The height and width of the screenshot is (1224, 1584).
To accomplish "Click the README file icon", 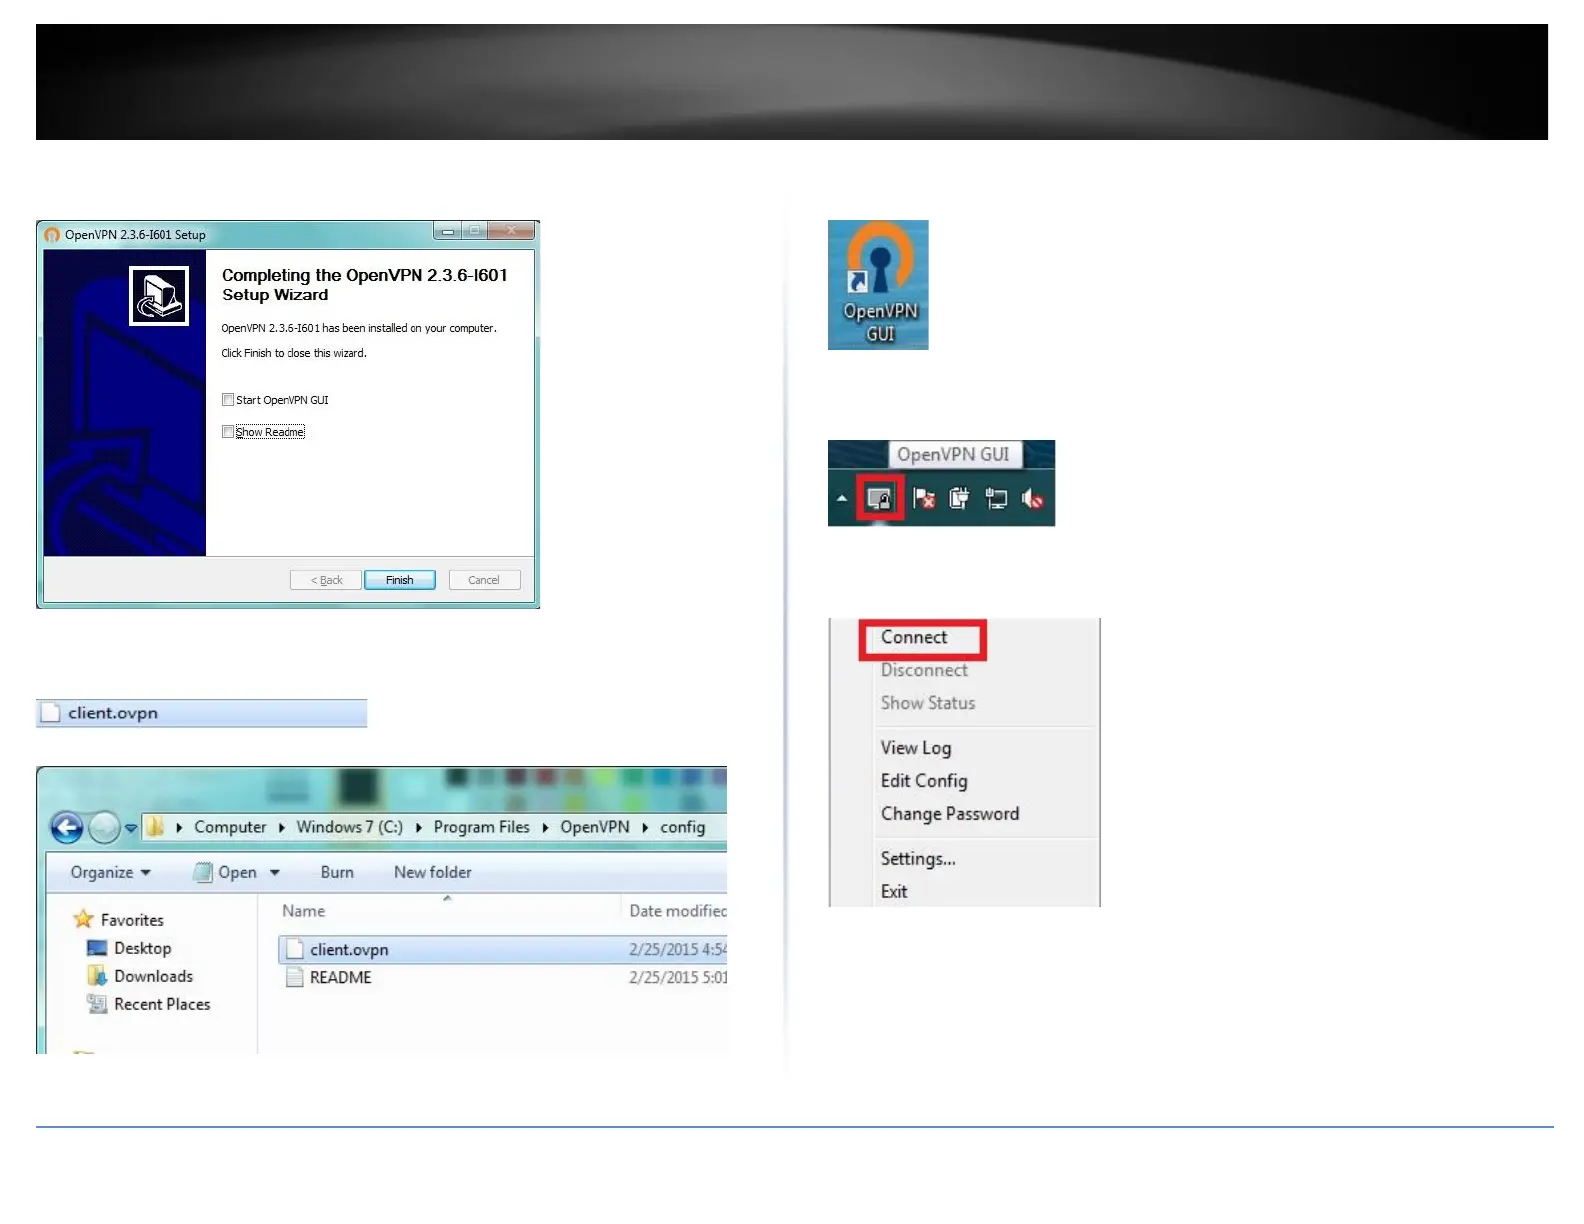I will pos(295,977).
